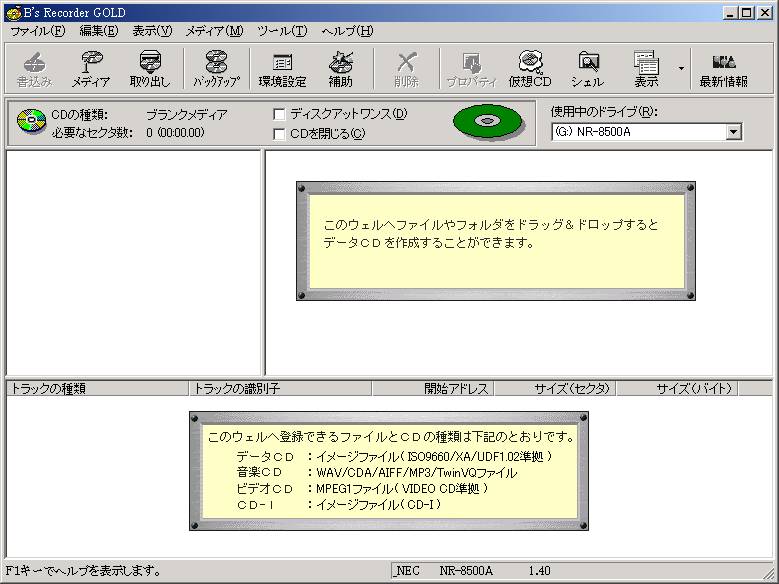779x584 pixels.
Task: Launch the 仮想CD virtual CD tool
Action: [530, 69]
